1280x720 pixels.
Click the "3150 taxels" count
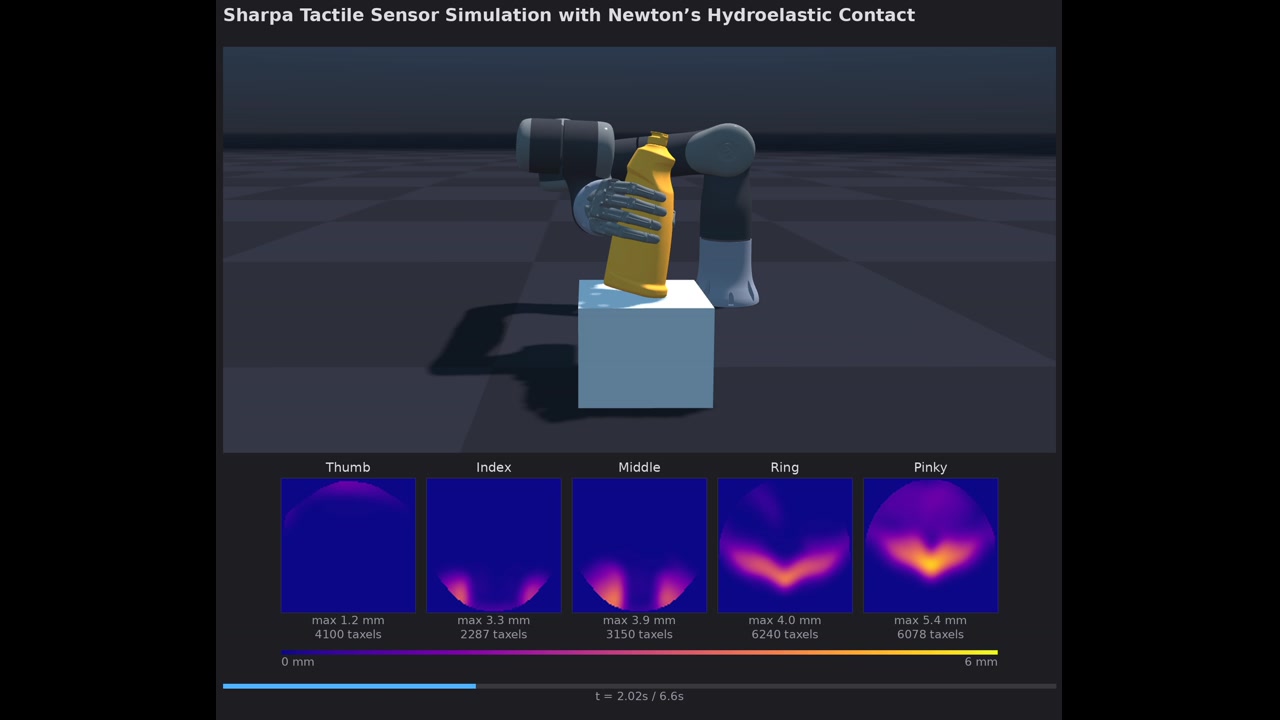click(639, 634)
